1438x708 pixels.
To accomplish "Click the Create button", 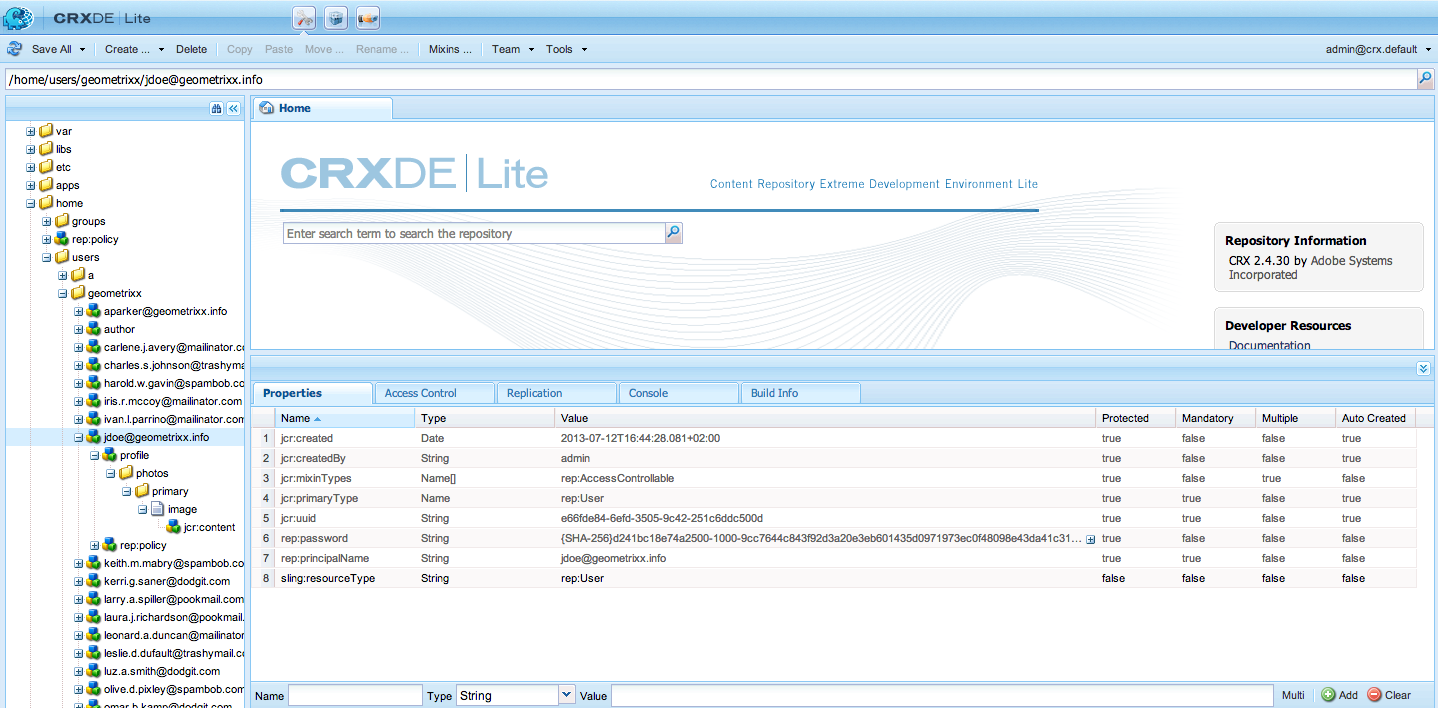I will click(128, 49).
